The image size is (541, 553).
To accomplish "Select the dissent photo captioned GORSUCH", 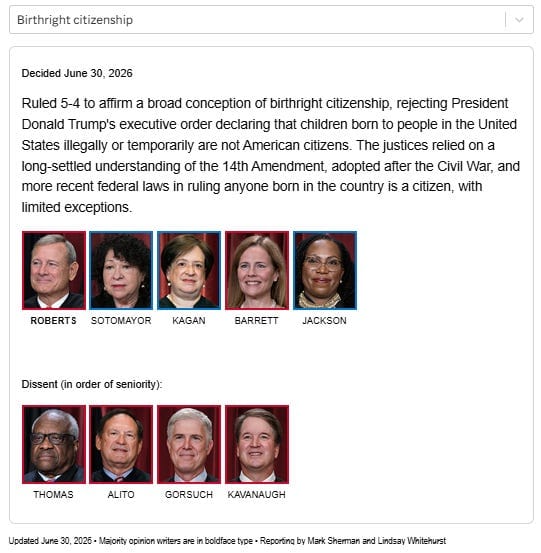I will [x=189, y=444].
